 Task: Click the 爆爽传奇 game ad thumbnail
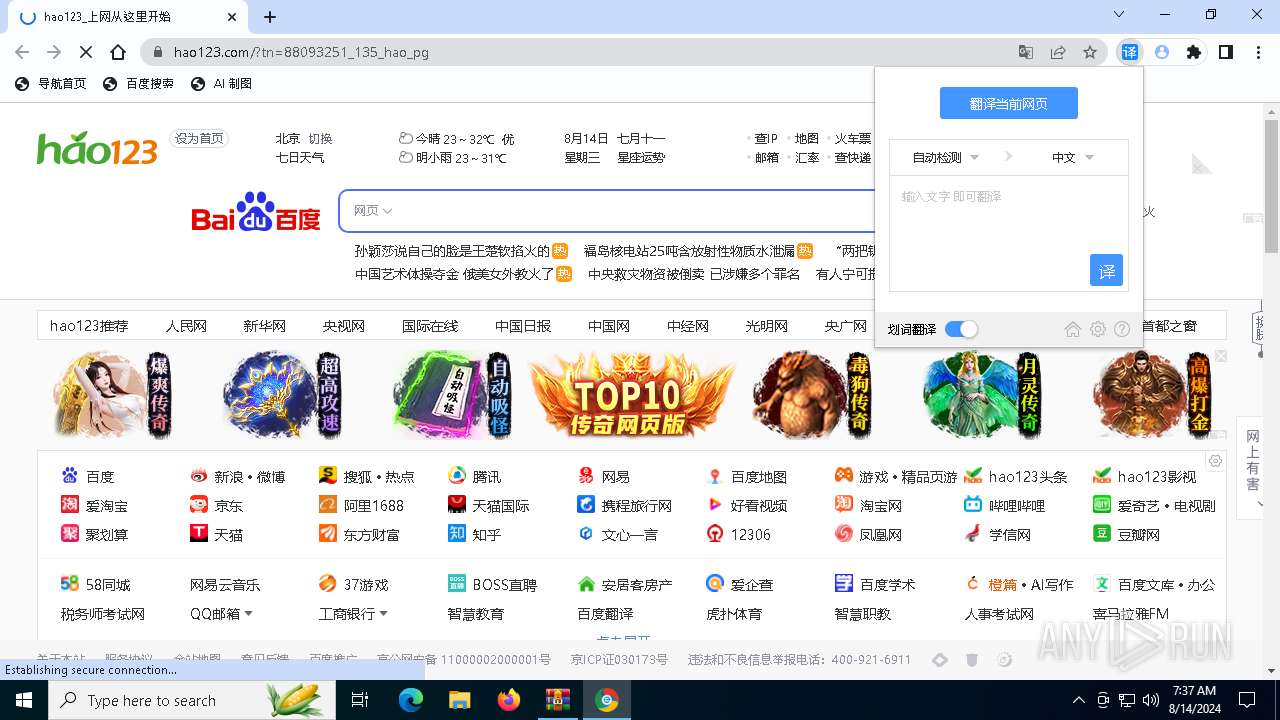(113, 395)
